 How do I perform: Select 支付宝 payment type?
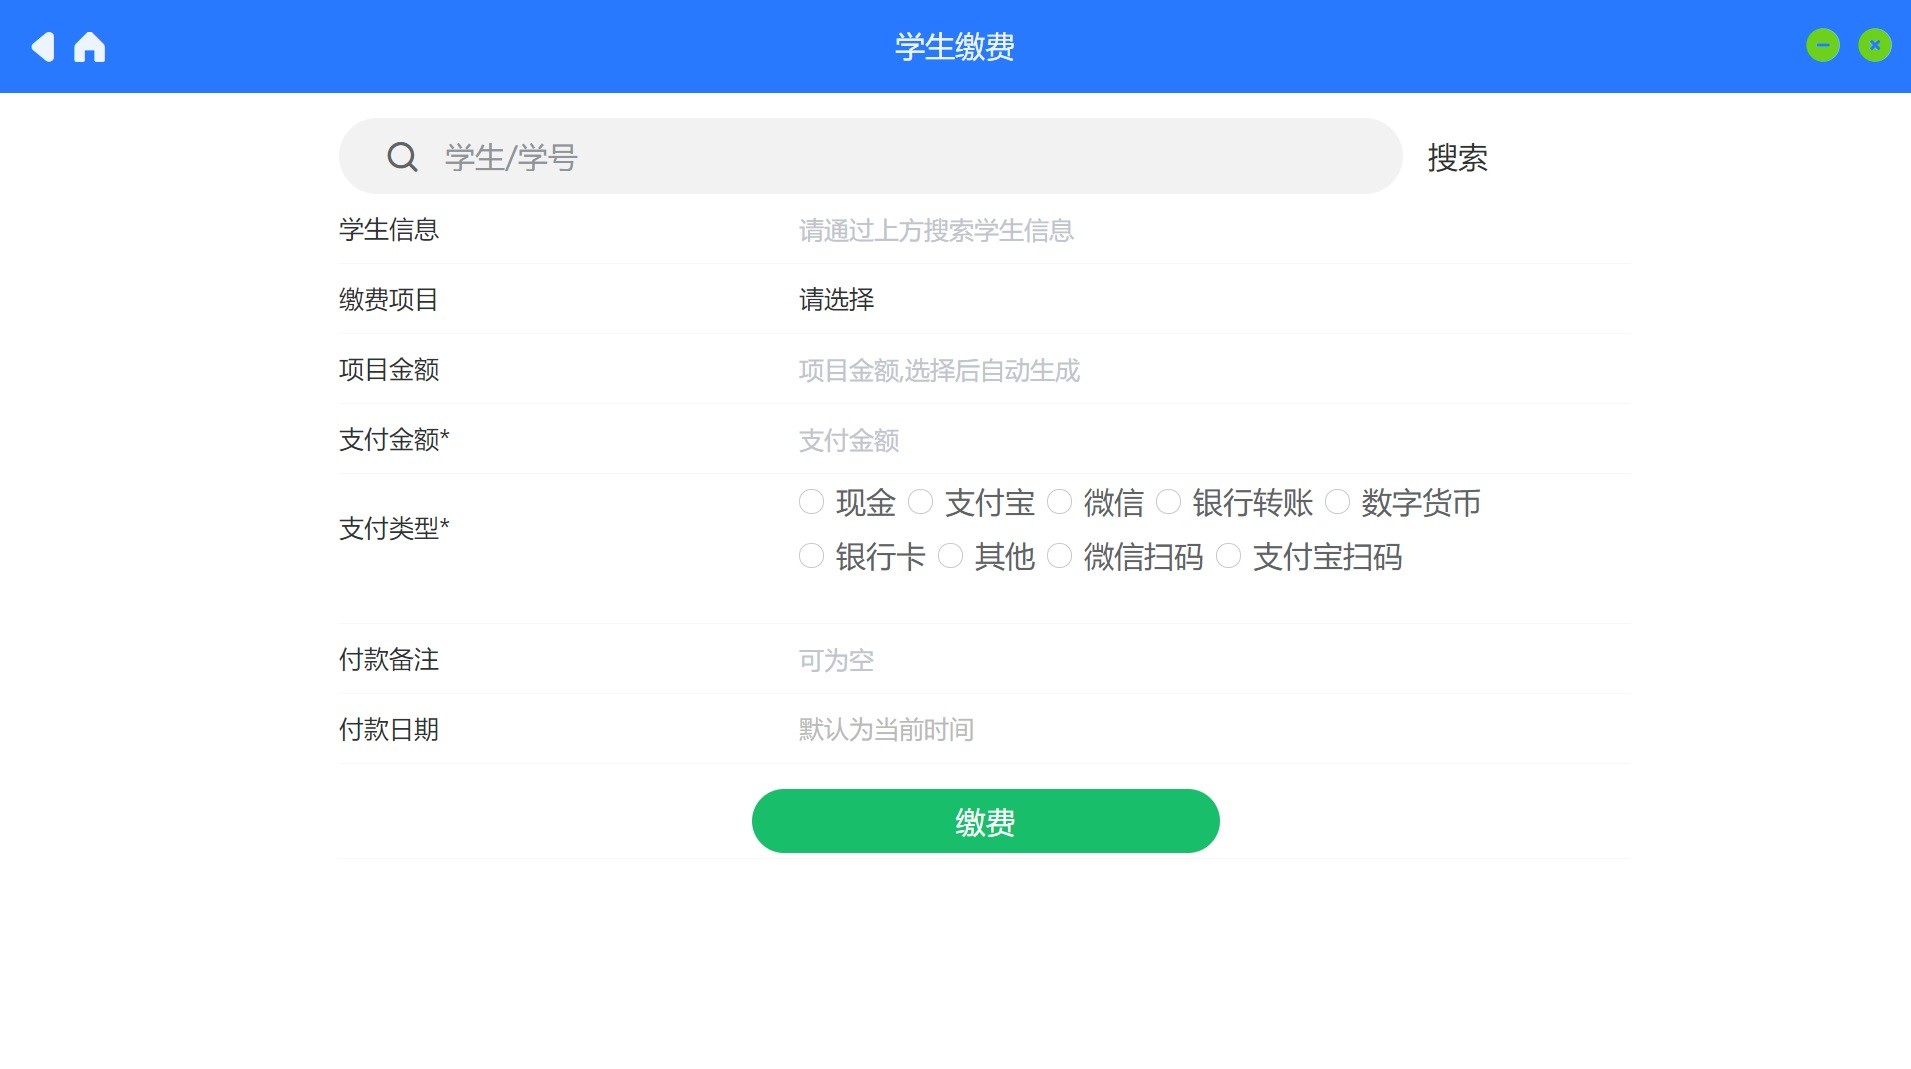[x=920, y=502]
